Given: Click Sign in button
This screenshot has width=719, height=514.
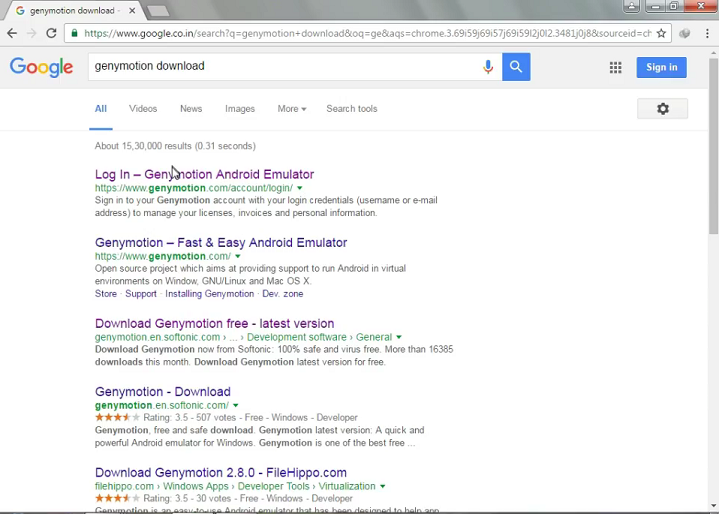Looking at the screenshot, I should (x=661, y=67).
